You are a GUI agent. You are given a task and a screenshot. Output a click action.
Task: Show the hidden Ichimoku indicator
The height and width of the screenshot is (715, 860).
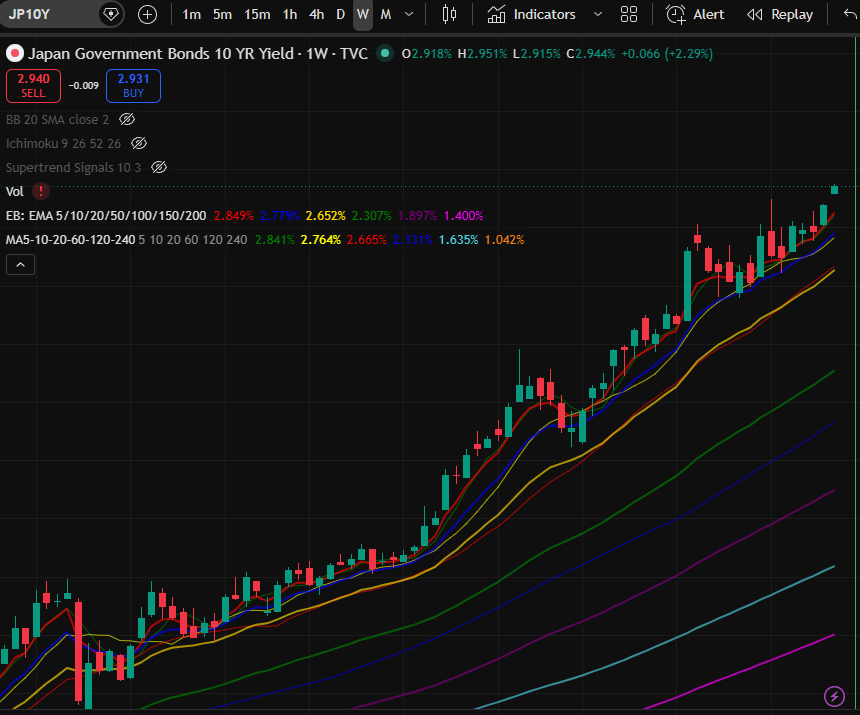point(139,144)
